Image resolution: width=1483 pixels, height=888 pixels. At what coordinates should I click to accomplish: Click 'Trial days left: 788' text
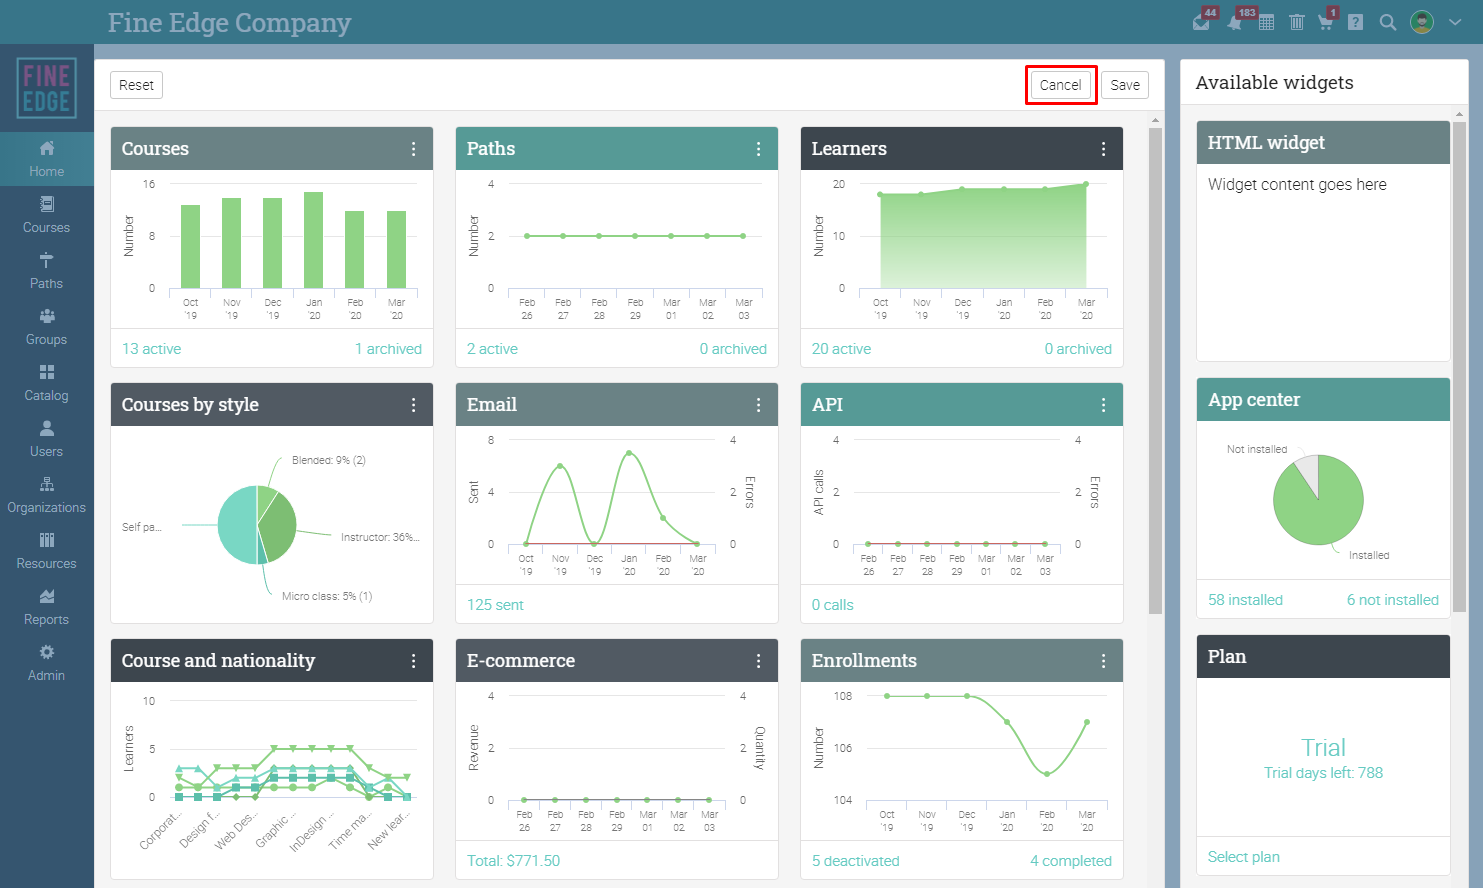point(1323,773)
